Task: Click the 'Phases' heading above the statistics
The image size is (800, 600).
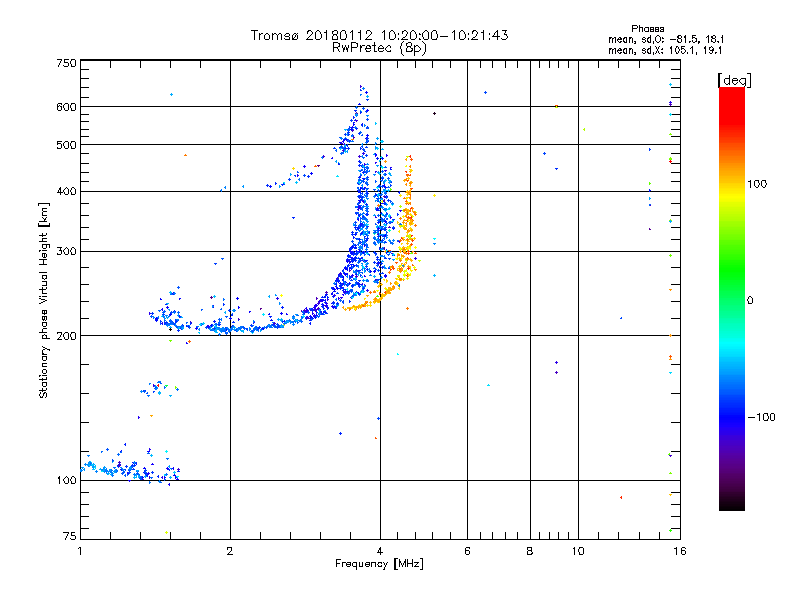Action: 647,29
